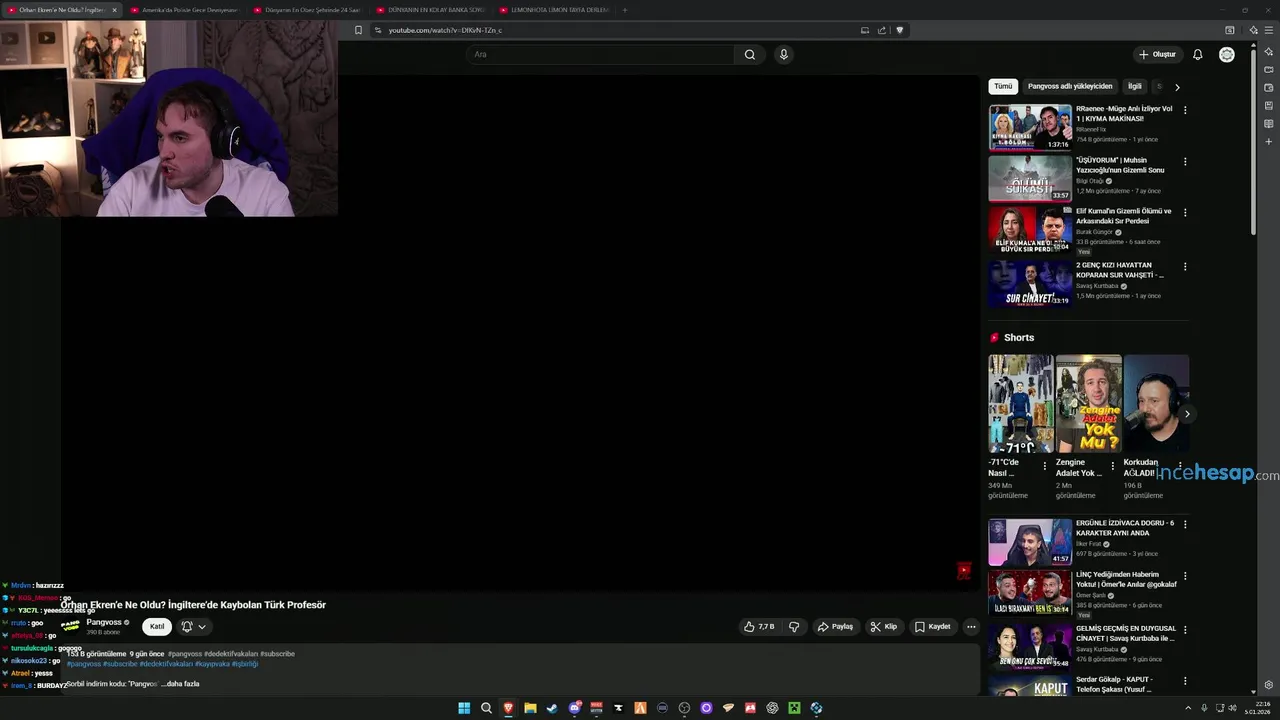Click the Paylaş share button
This screenshot has height=720, width=1280.
click(x=835, y=627)
